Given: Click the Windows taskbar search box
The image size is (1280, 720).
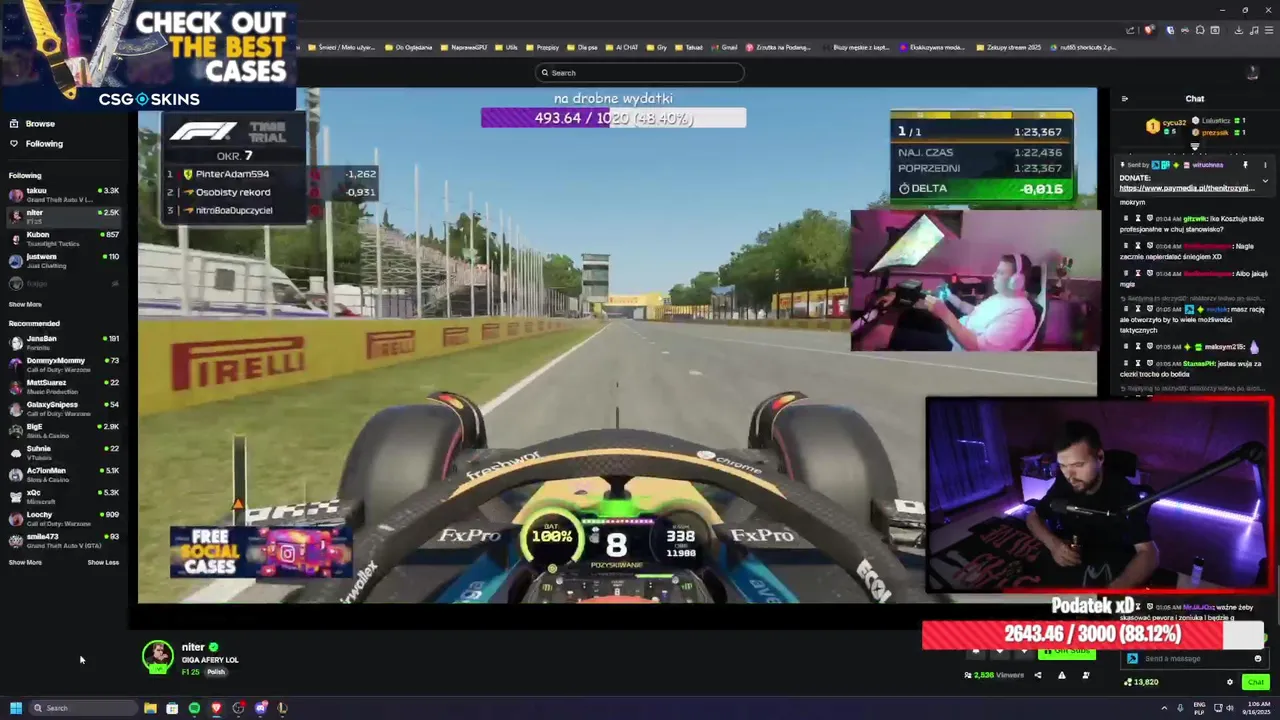Looking at the screenshot, I should click(x=84, y=708).
